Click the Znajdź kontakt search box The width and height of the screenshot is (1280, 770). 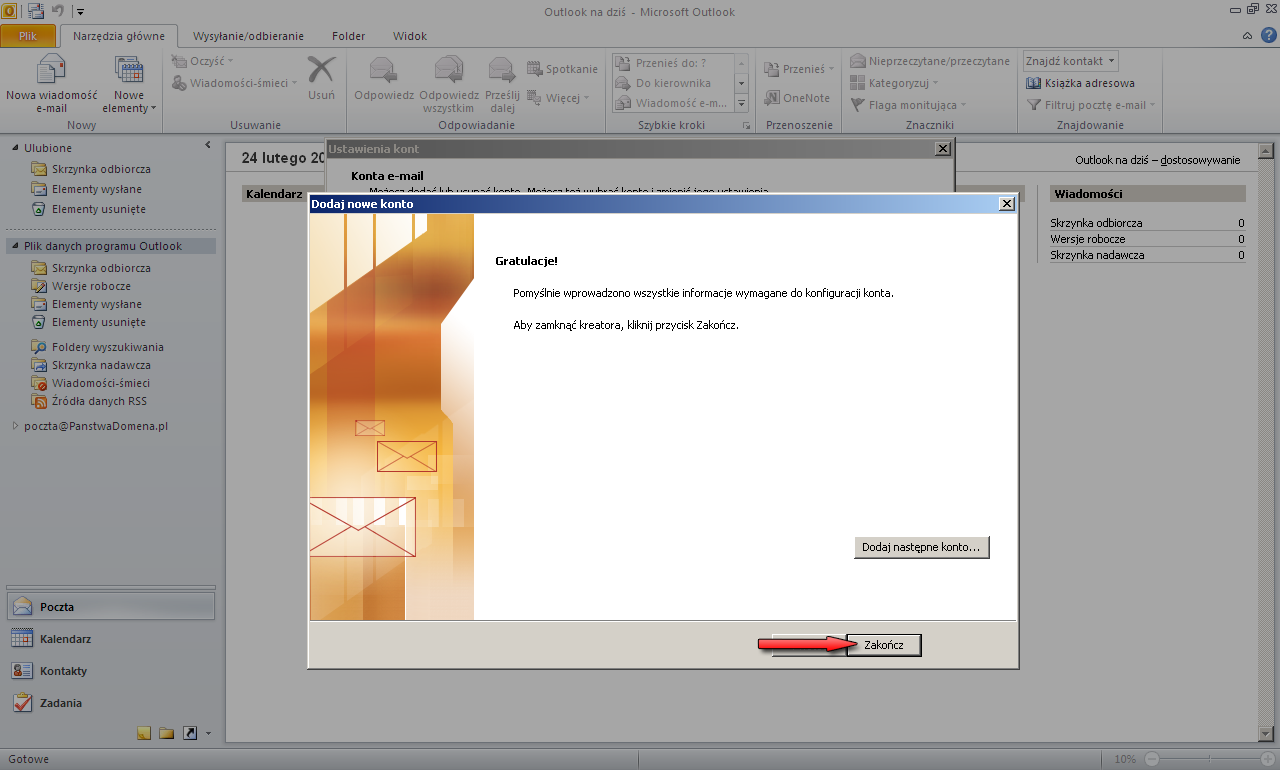click(1070, 61)
